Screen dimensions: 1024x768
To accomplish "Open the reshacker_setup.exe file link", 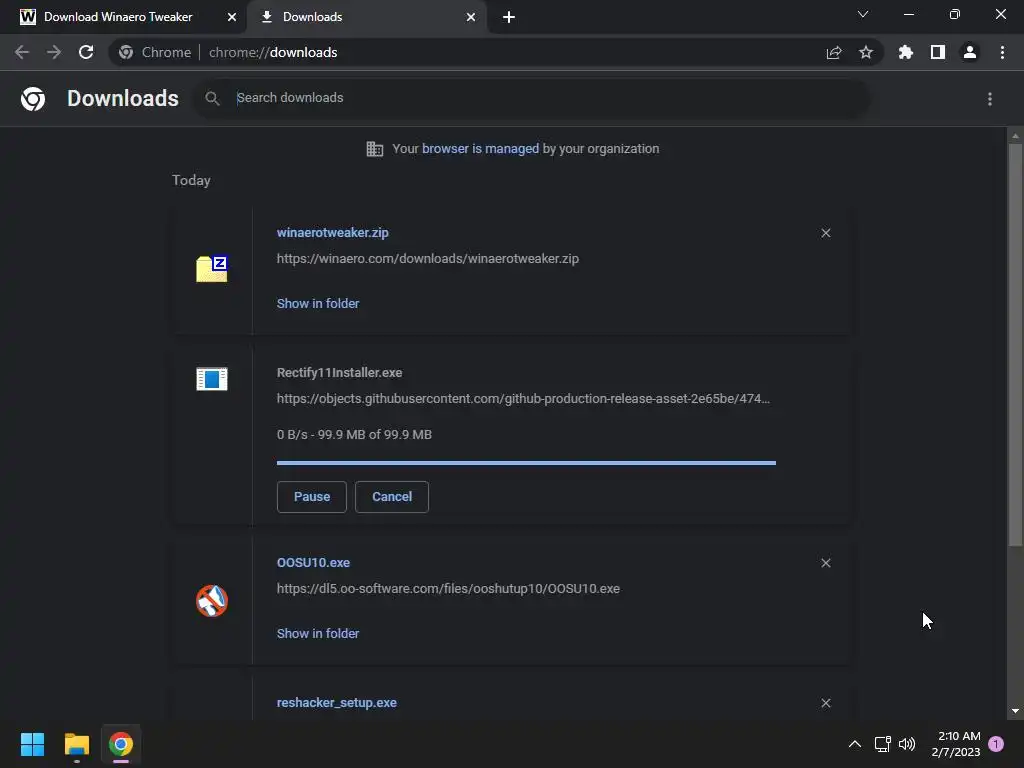I will click(336, 703).
